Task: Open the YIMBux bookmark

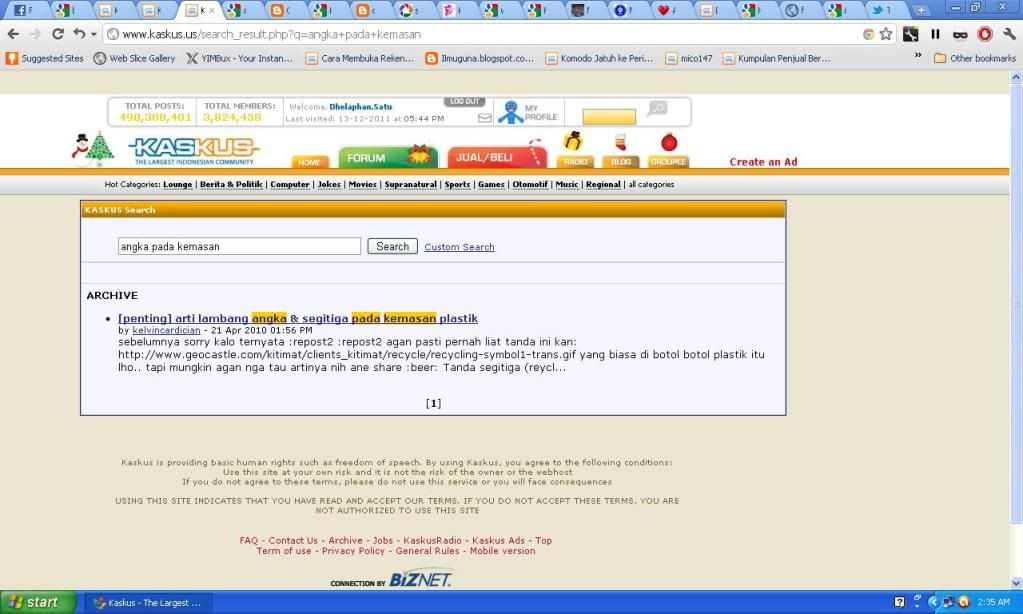Action: pos(239,58)
